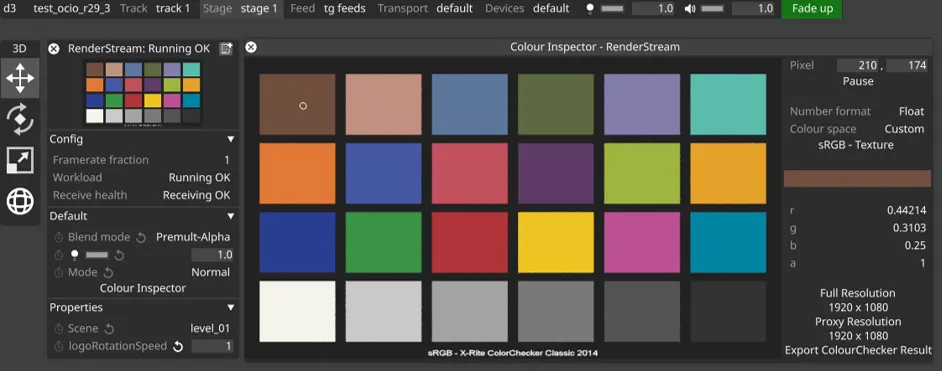Open the test_ocio_r29_3 project item
Screen dimensions: 942x371
coord(71,9)
